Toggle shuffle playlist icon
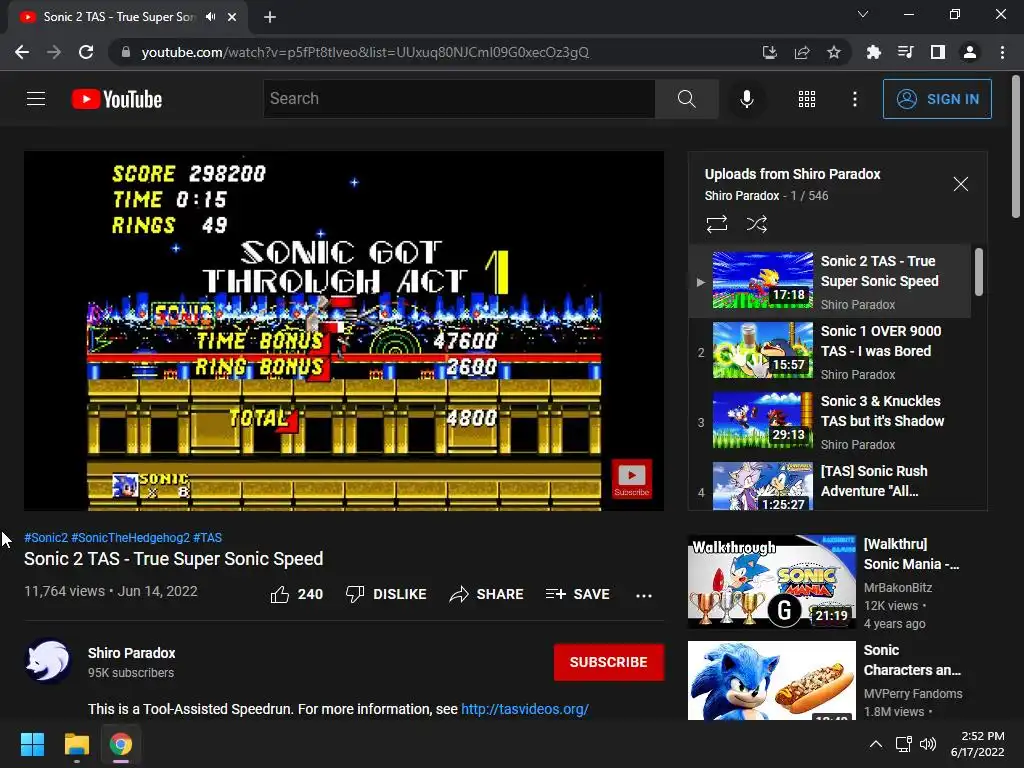 [x=756, y=224]
